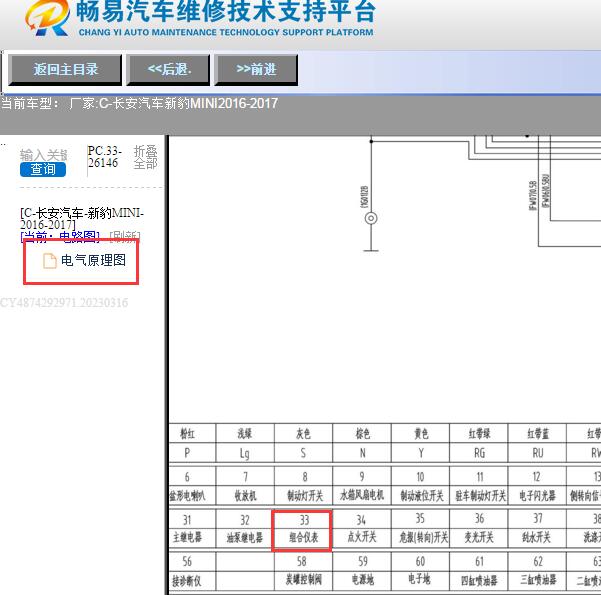Image resolution: width=601 pixels, height=595 pixels.
Task: Click the [刷新] refresh link
Action: [x=125, y=237]
